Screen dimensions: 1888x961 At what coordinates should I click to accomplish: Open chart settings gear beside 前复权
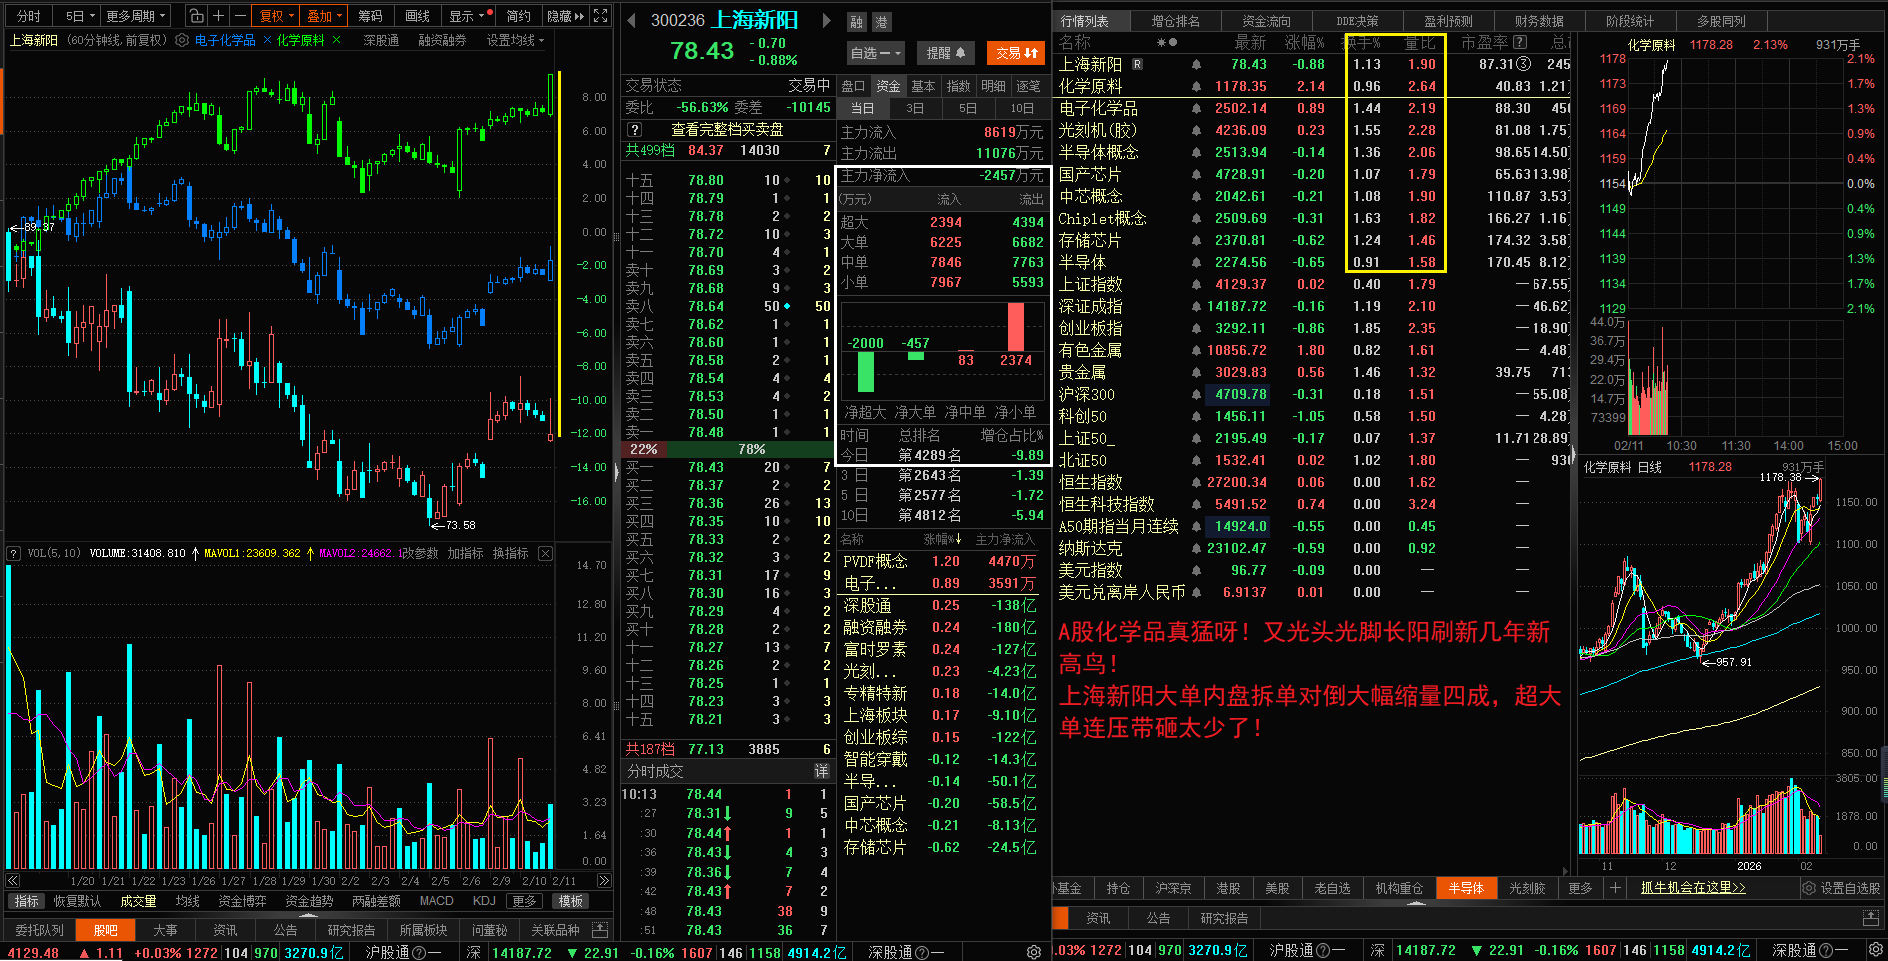(182, 40)
